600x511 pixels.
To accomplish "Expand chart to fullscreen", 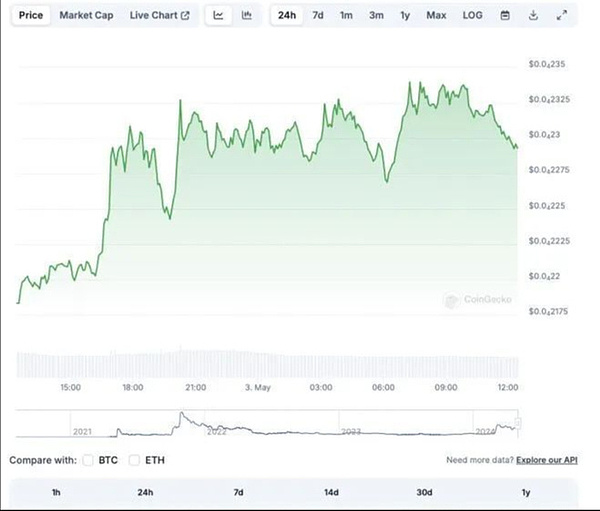I will pyautogui.click(x=561, y=16).
